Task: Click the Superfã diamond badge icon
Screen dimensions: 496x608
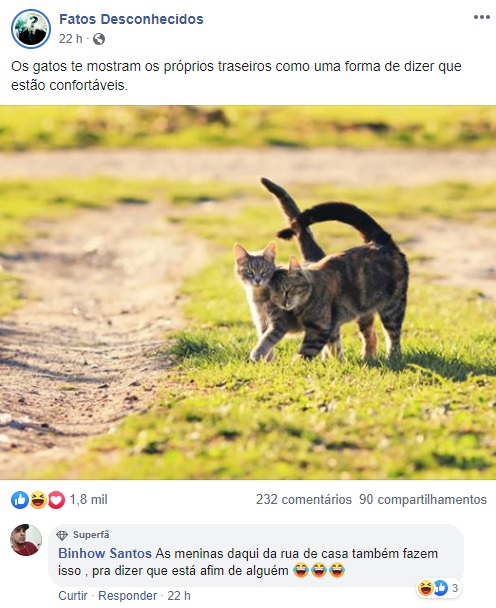Action: click(x=62, y=535)
